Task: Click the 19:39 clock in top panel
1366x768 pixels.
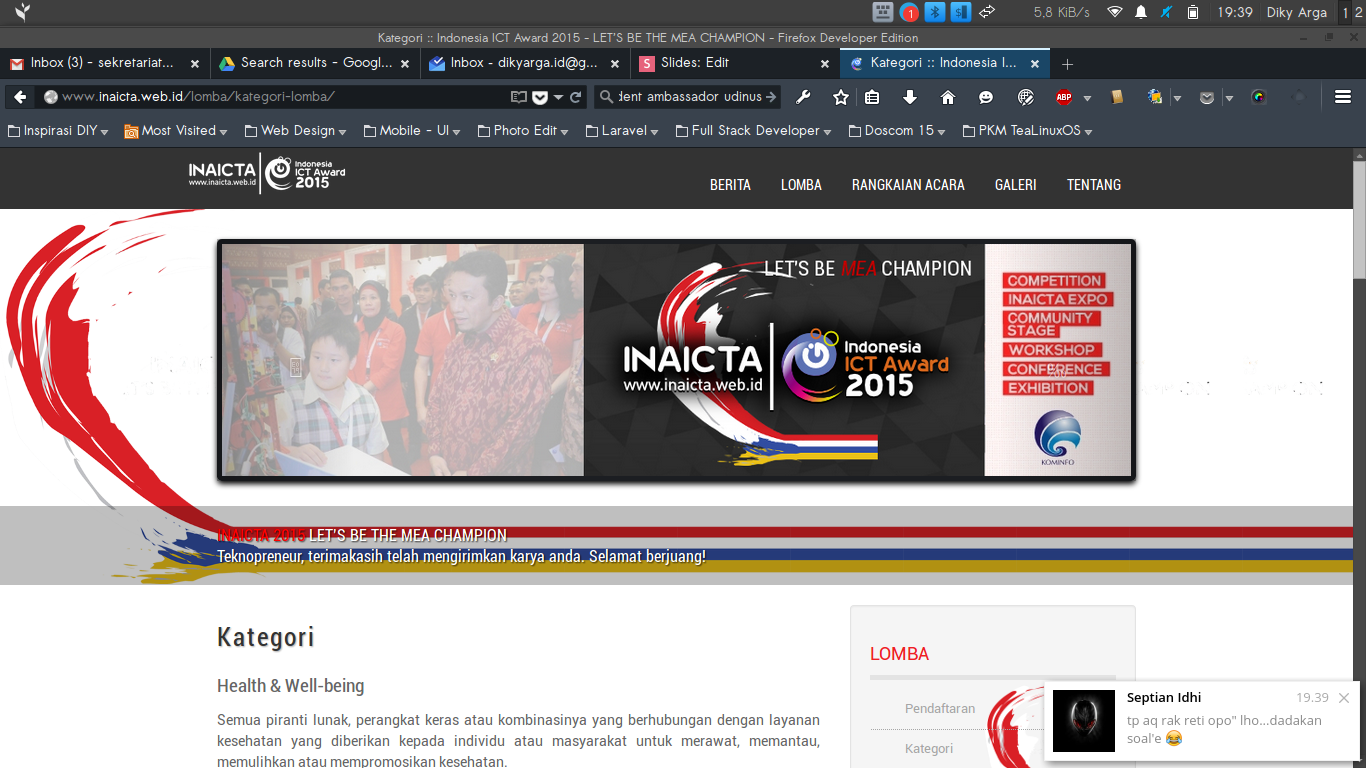Action: coord(1235,12)
